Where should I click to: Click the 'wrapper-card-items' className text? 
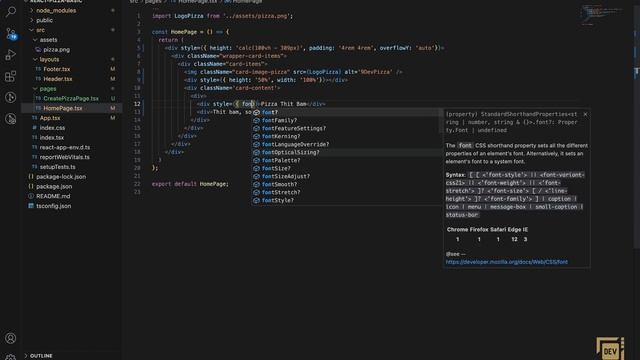pyautogui.click(x=251, y=56)
